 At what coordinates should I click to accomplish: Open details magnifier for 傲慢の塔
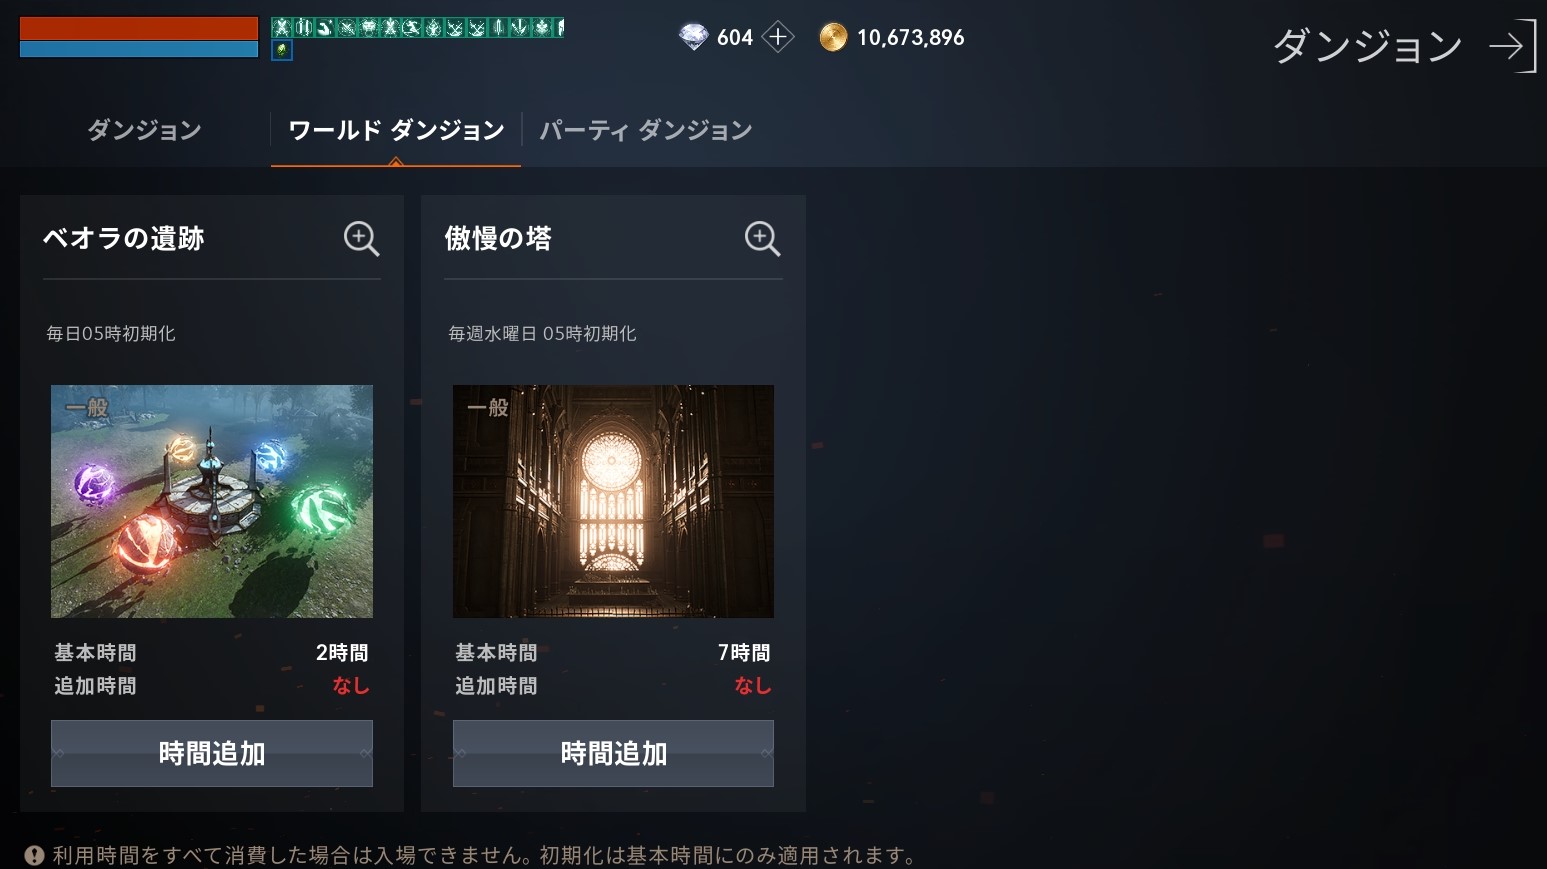tap(762, 238)
